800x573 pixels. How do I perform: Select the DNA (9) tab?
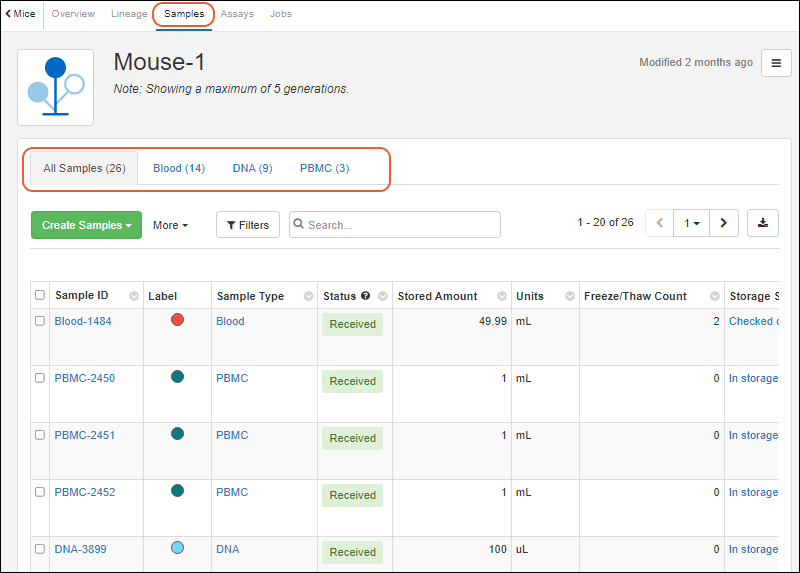(x=252, y=168)
